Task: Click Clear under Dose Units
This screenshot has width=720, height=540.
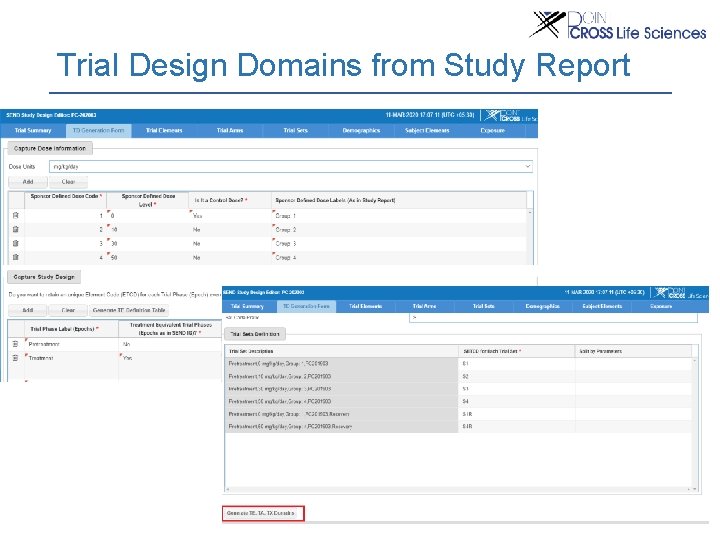Action: pyautogui.click(x=68, y=182)
